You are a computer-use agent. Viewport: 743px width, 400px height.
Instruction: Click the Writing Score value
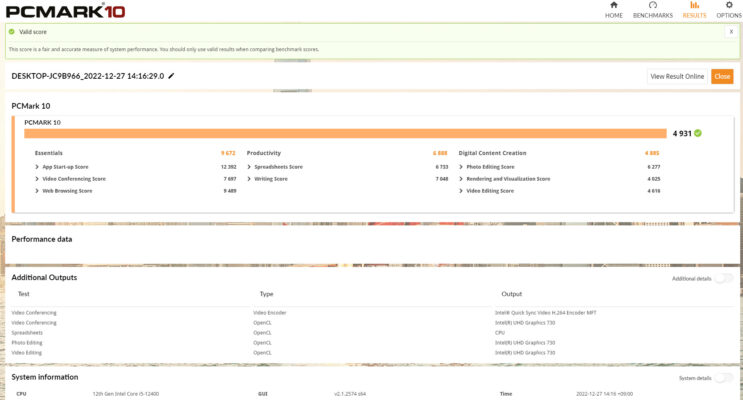click(x=442, y=179)
